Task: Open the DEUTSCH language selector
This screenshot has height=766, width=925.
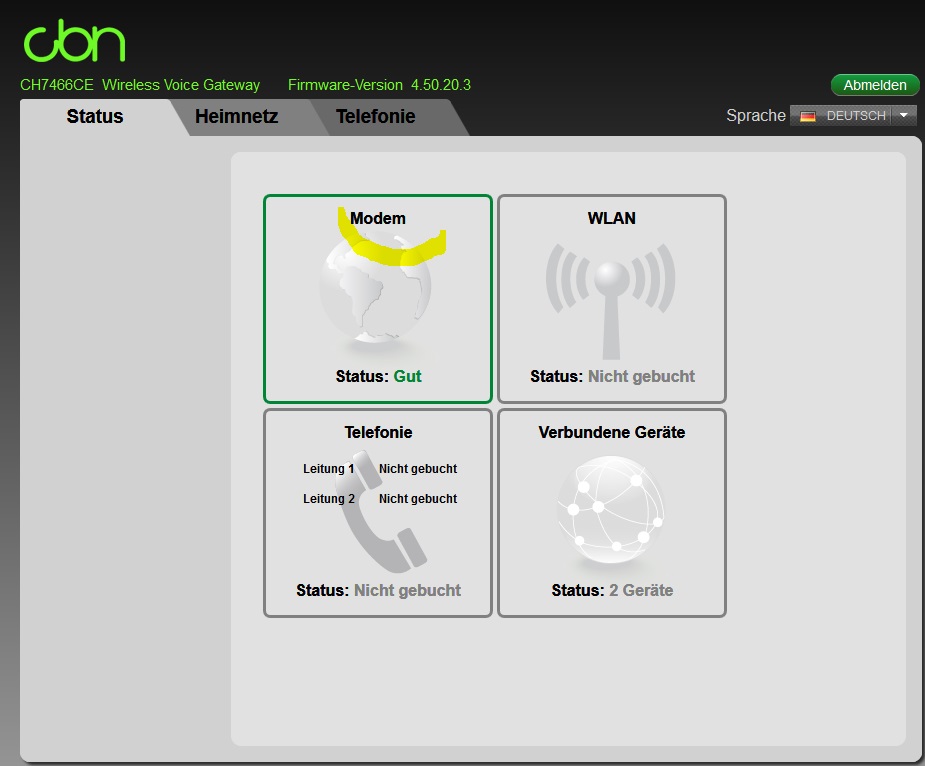Action: pyautogui.click(x=853, y=115)
